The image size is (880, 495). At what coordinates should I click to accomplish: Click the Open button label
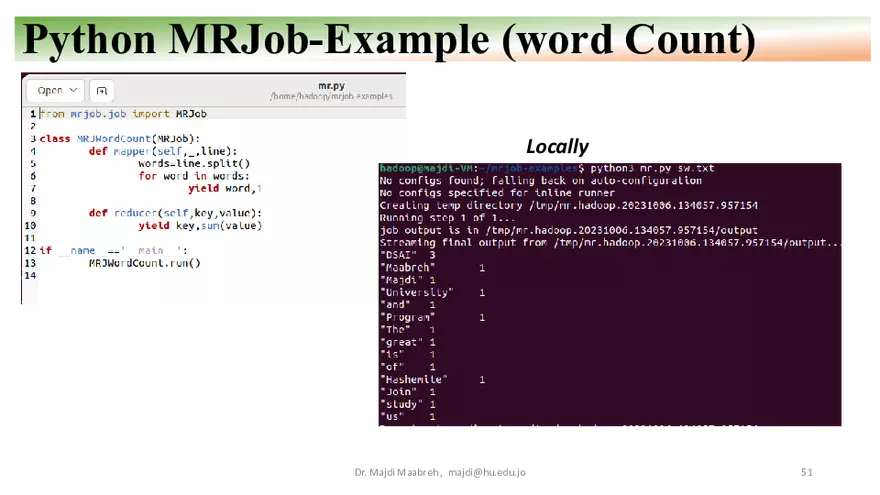pyautogui.click(x=50, y=90)
